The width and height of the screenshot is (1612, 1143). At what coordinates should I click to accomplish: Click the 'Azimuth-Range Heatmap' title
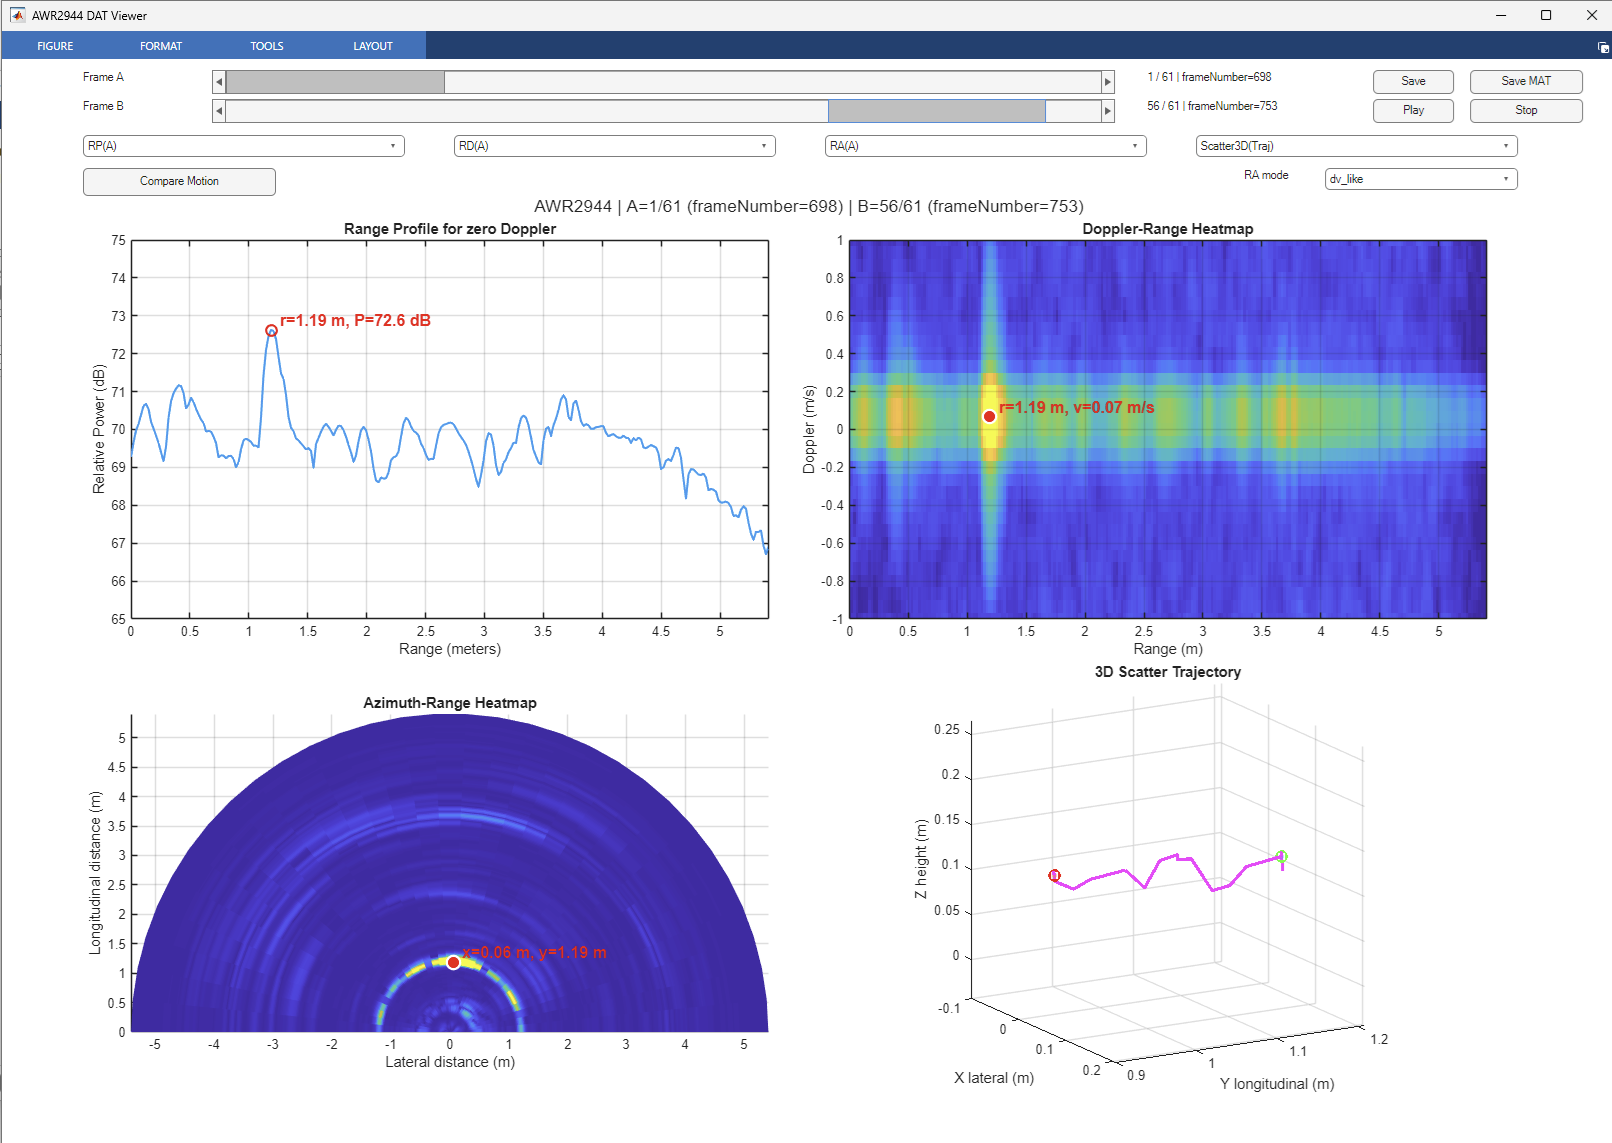click(x=450, y=703)
